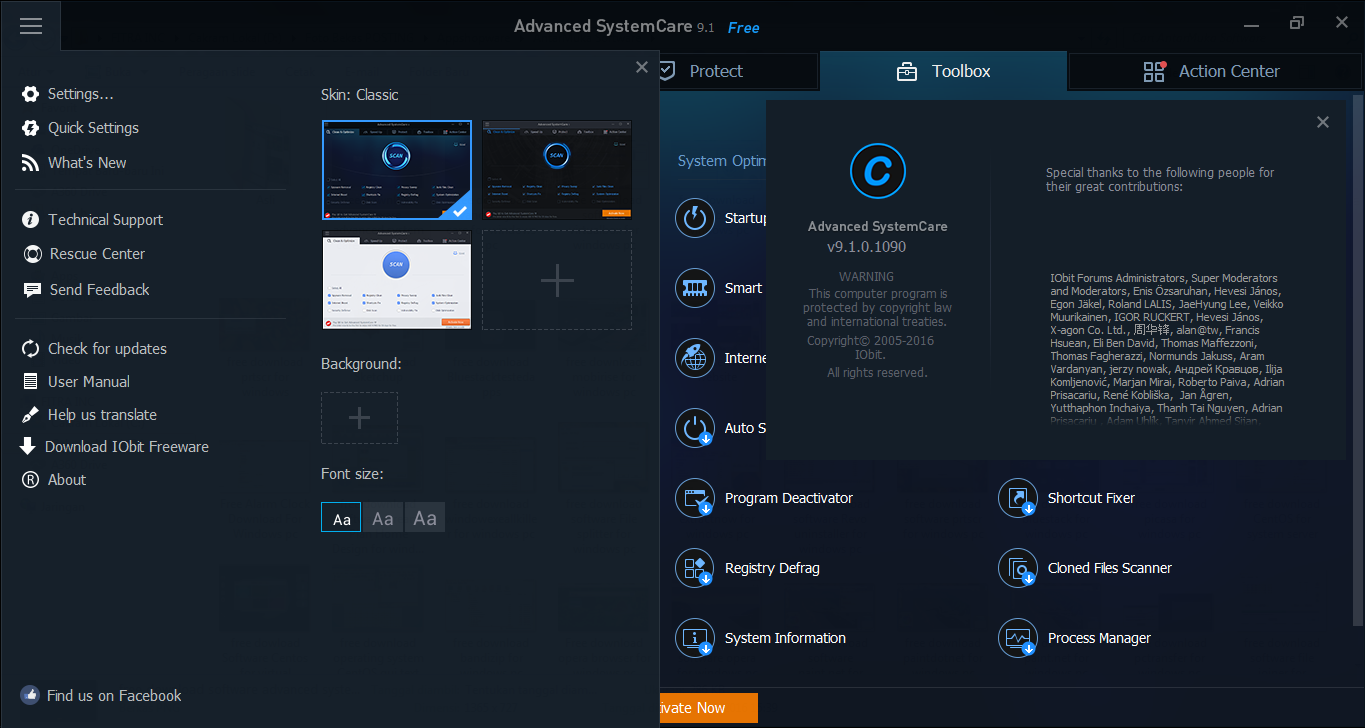This screenshot has height=728, width=1365.
Task: Switch to the Protect tab
Action: point(716,71)
